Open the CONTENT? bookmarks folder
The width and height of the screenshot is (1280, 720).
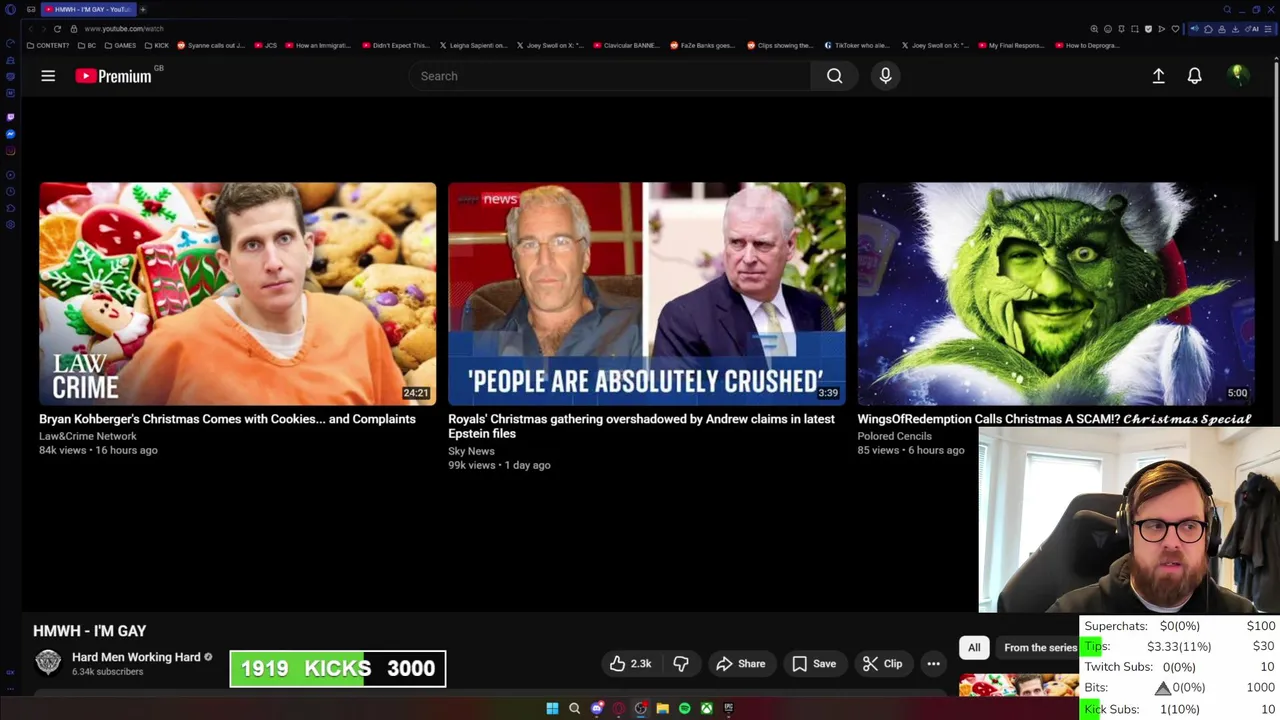[49, 45]
